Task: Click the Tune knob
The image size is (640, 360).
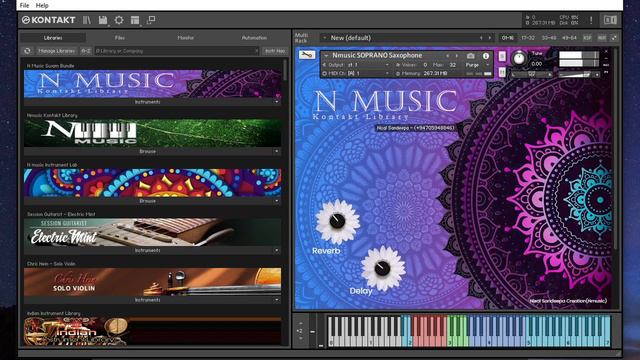Action: tap(519, 58)
